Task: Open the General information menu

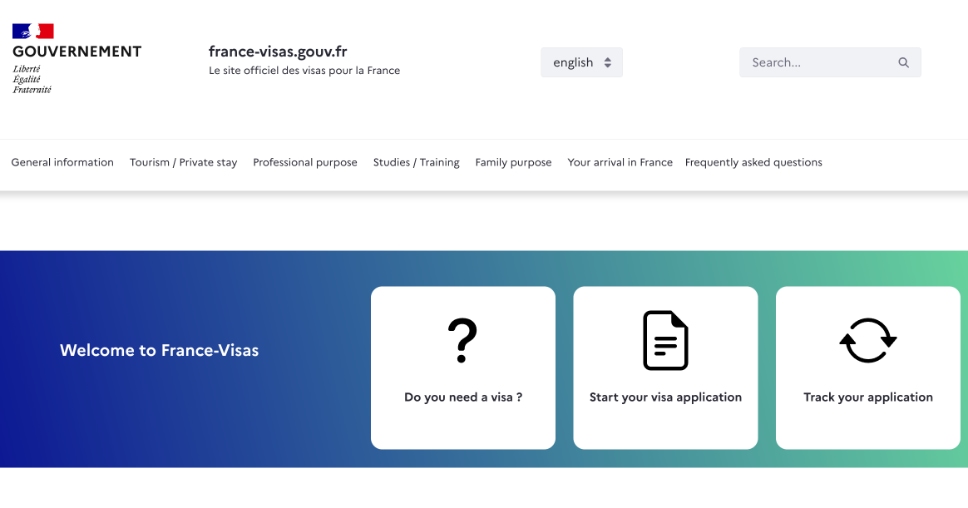Action: pos(62,162)
